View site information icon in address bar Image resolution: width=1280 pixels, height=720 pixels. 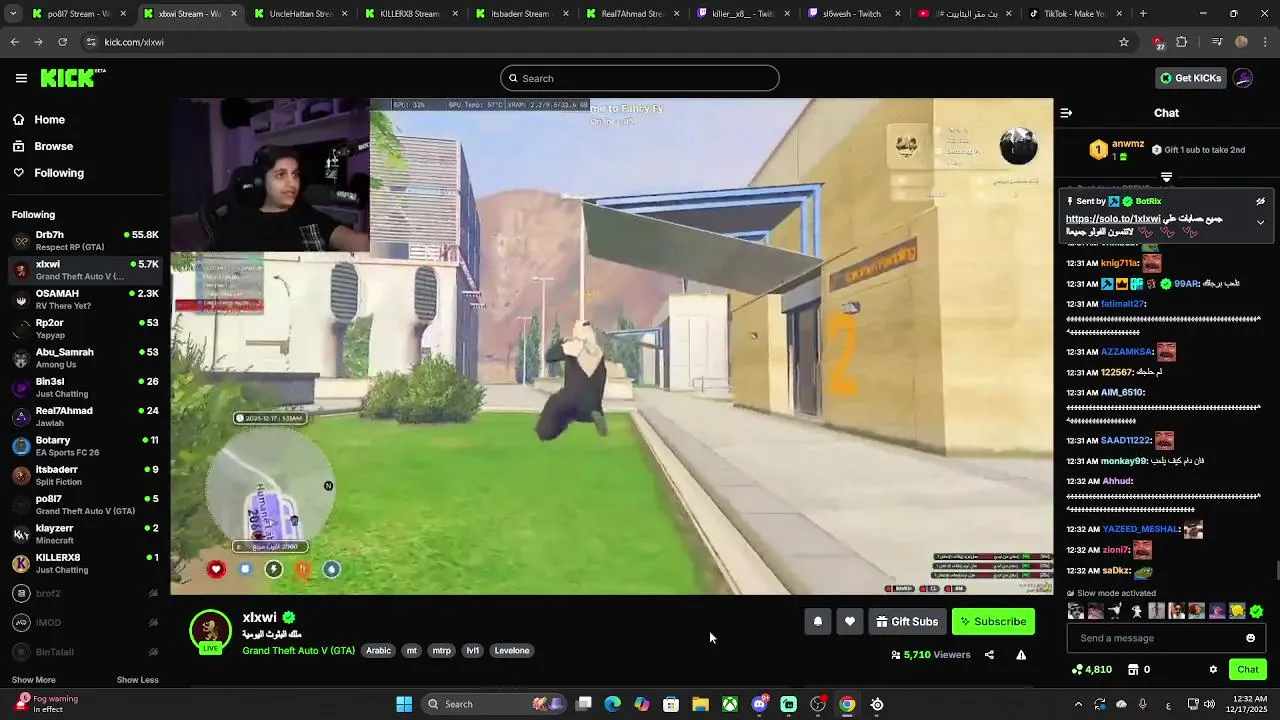coord(91,42)
